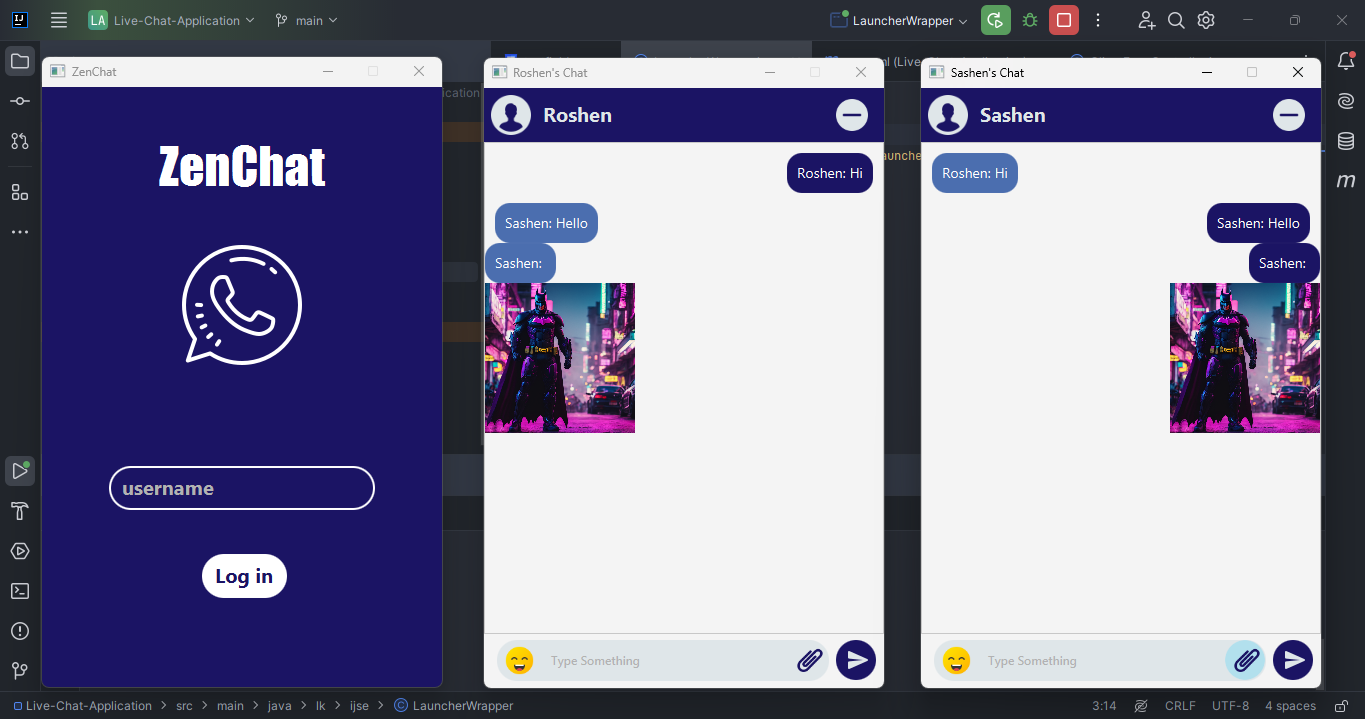Click the emoji icon in Roshen's chat
This screenshot has height=719, width=1365.
coord(519,661)
